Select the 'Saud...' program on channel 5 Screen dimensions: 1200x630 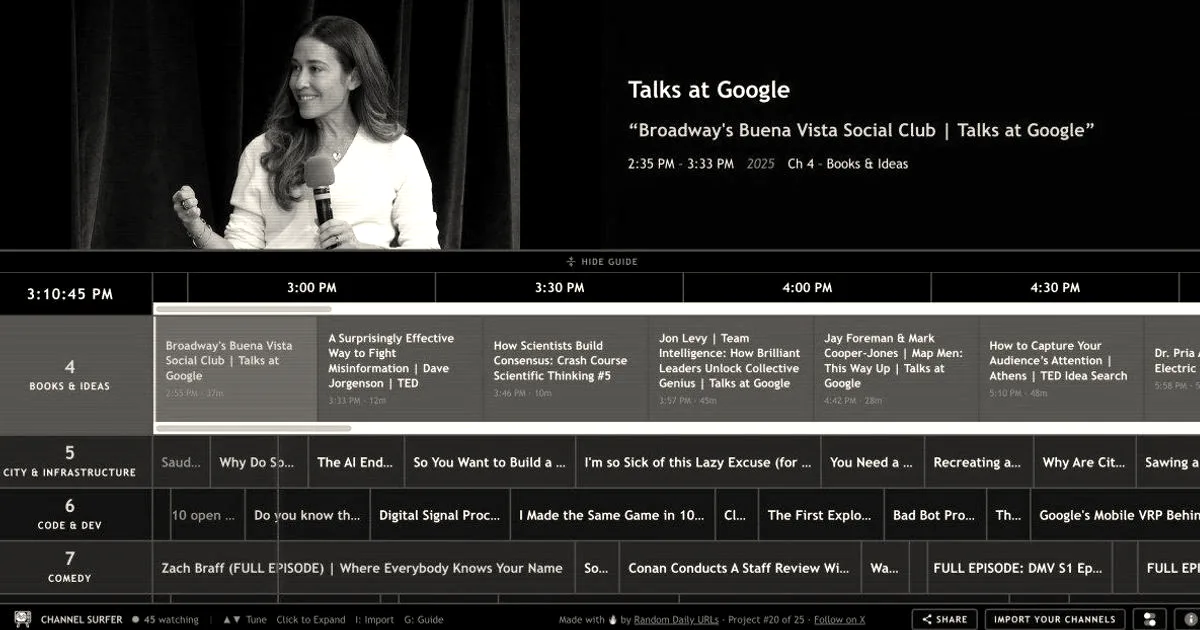coord(181,462)
